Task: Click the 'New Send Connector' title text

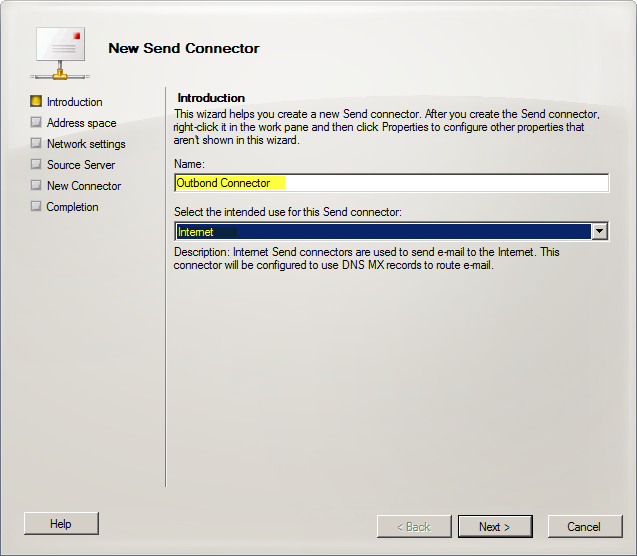Action: [184, 48]
